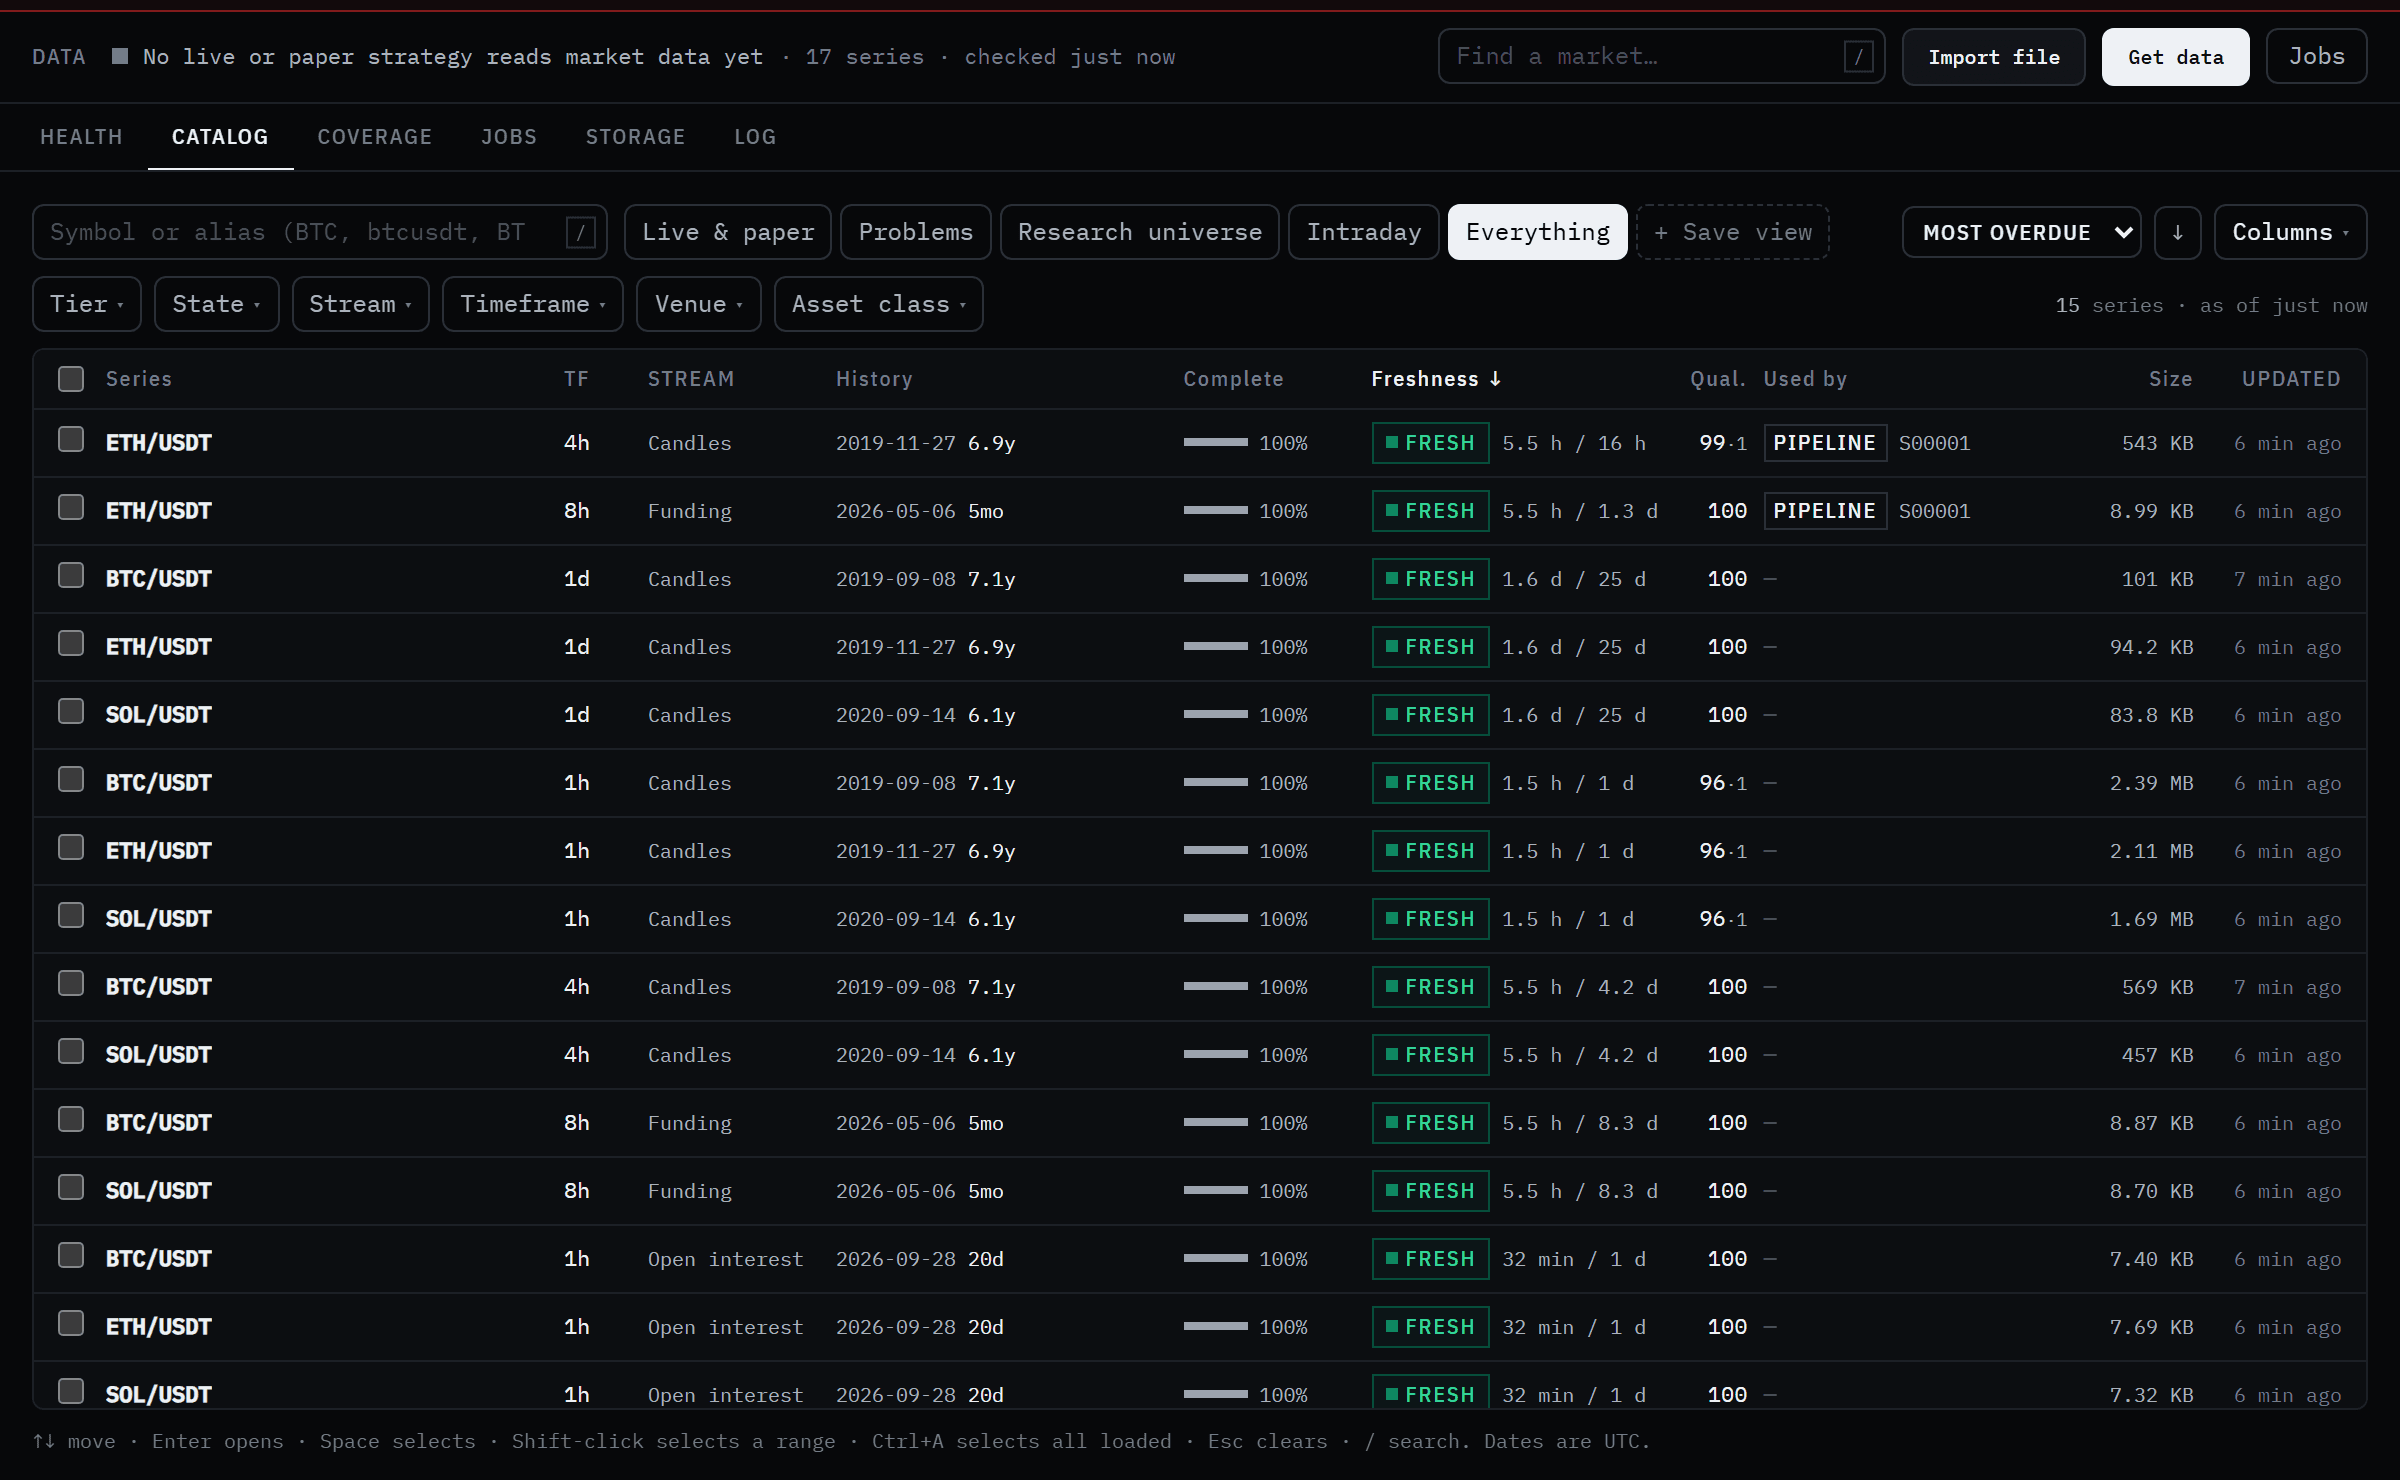Click completeness bar on ETH/USDT 4h Candles row
This screenshot has height=1480, width=2400.
pos(1215,442)
